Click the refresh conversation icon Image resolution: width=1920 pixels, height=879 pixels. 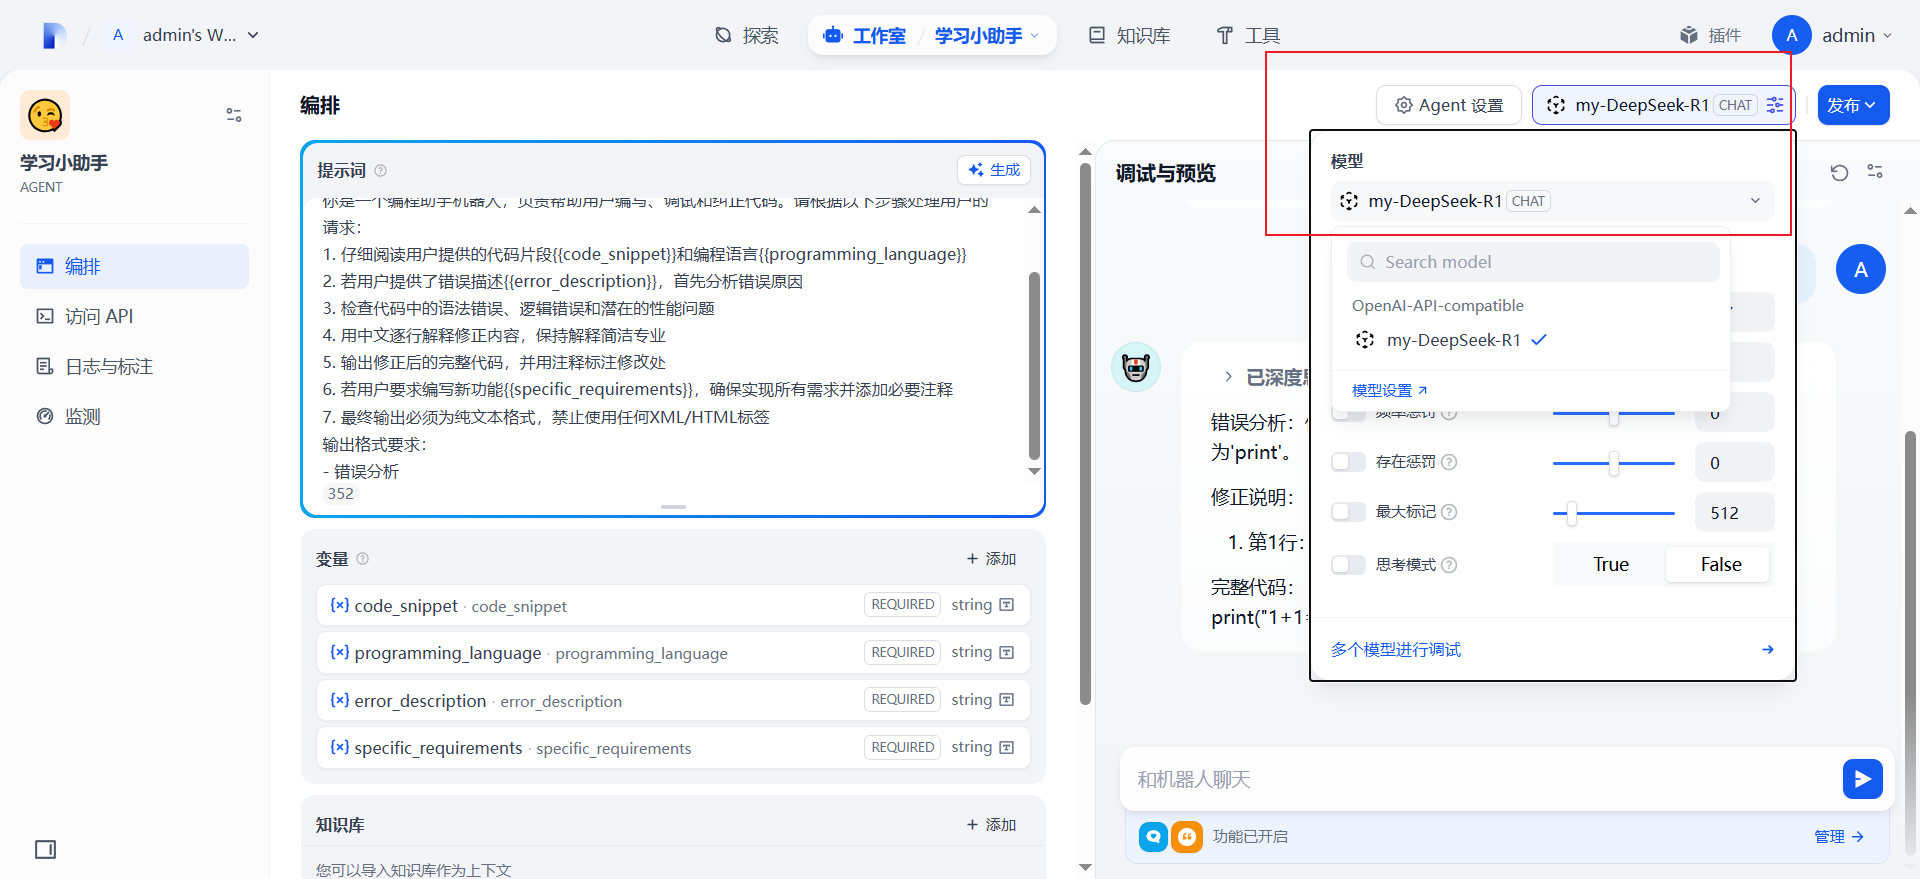(1839, 172)
